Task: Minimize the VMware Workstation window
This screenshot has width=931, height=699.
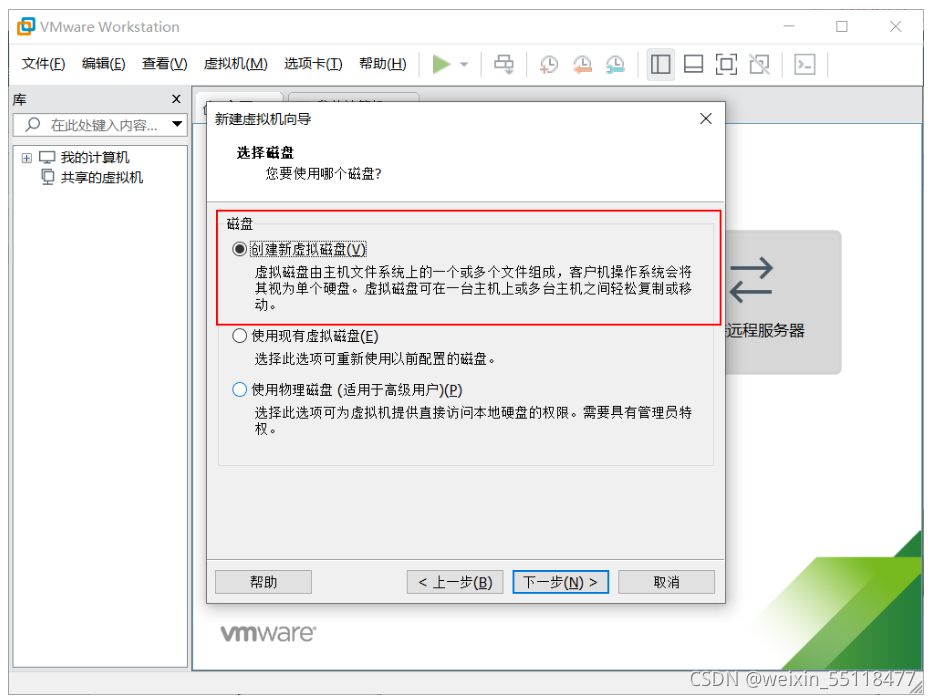Action: coord(788,27)
